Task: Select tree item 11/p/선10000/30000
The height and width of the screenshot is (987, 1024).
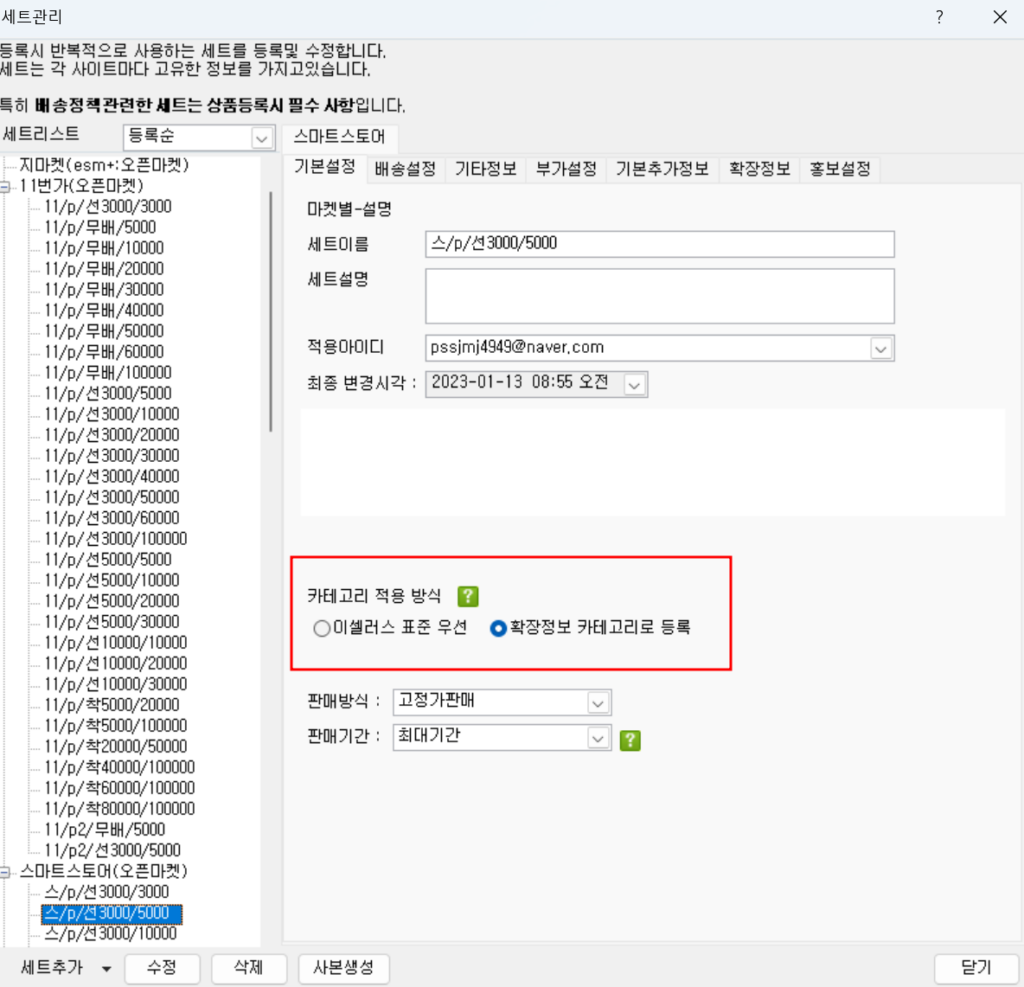Action: [x=116, y=685]
